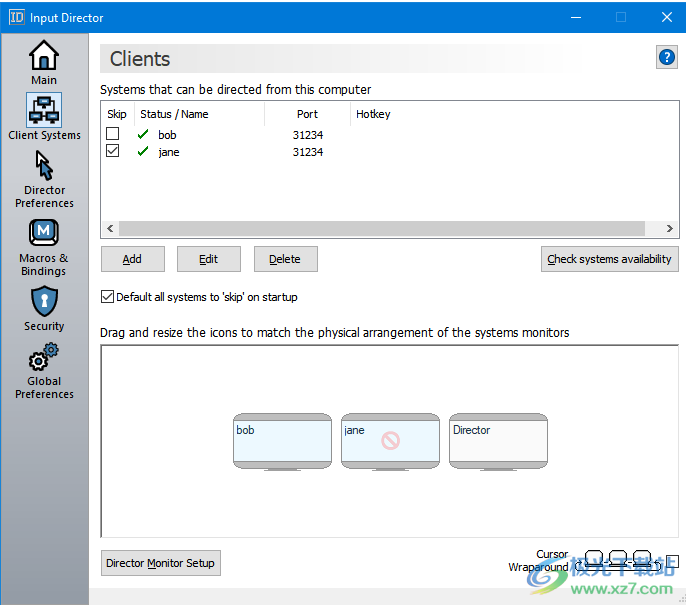The width and height of the screenshot is (686, 605).
Task: Open Director Monitor Setup
Action: click(161, 563)
